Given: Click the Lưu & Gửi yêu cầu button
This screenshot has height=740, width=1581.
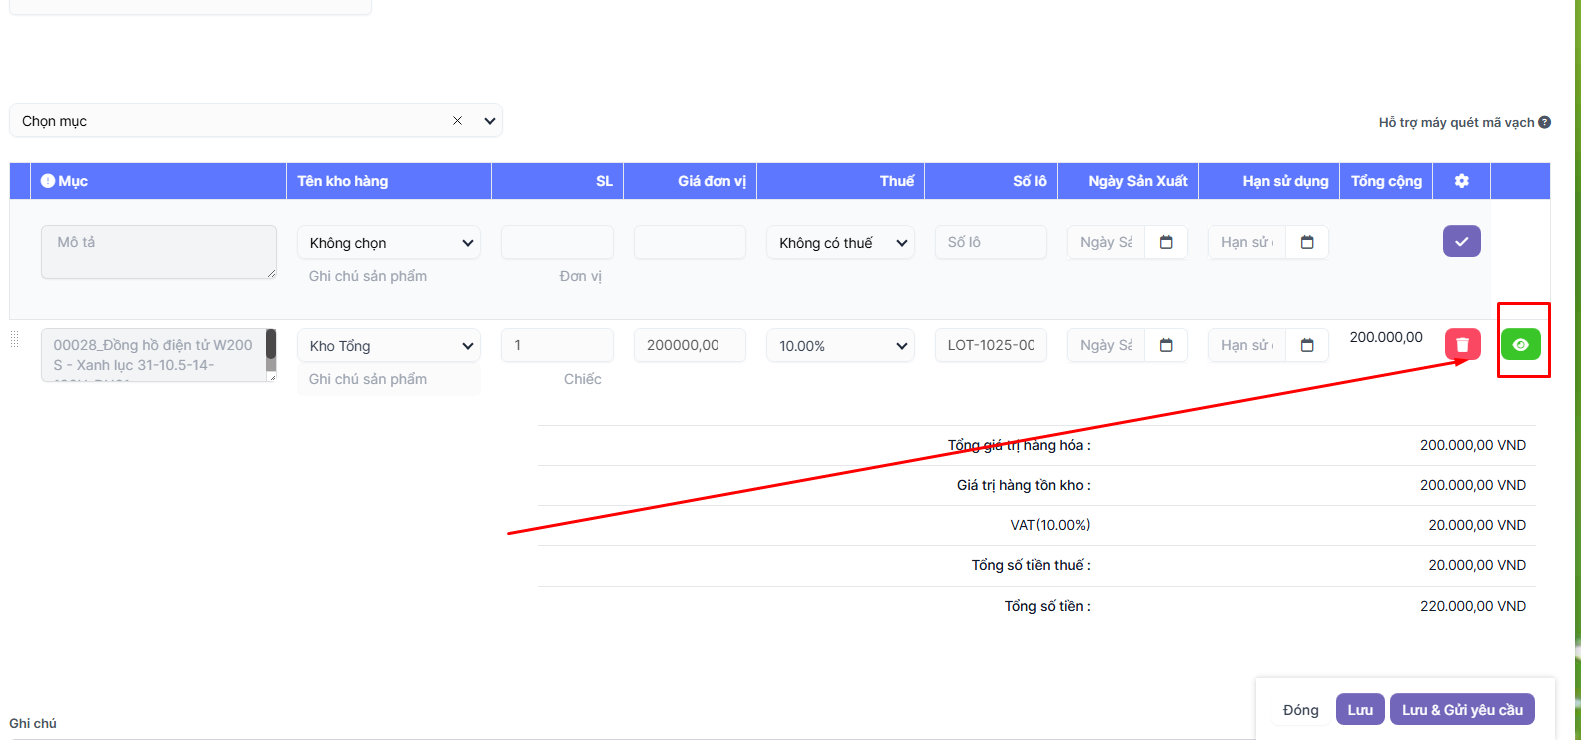Looking at the screenshot, I should (x=1461, y=710).
